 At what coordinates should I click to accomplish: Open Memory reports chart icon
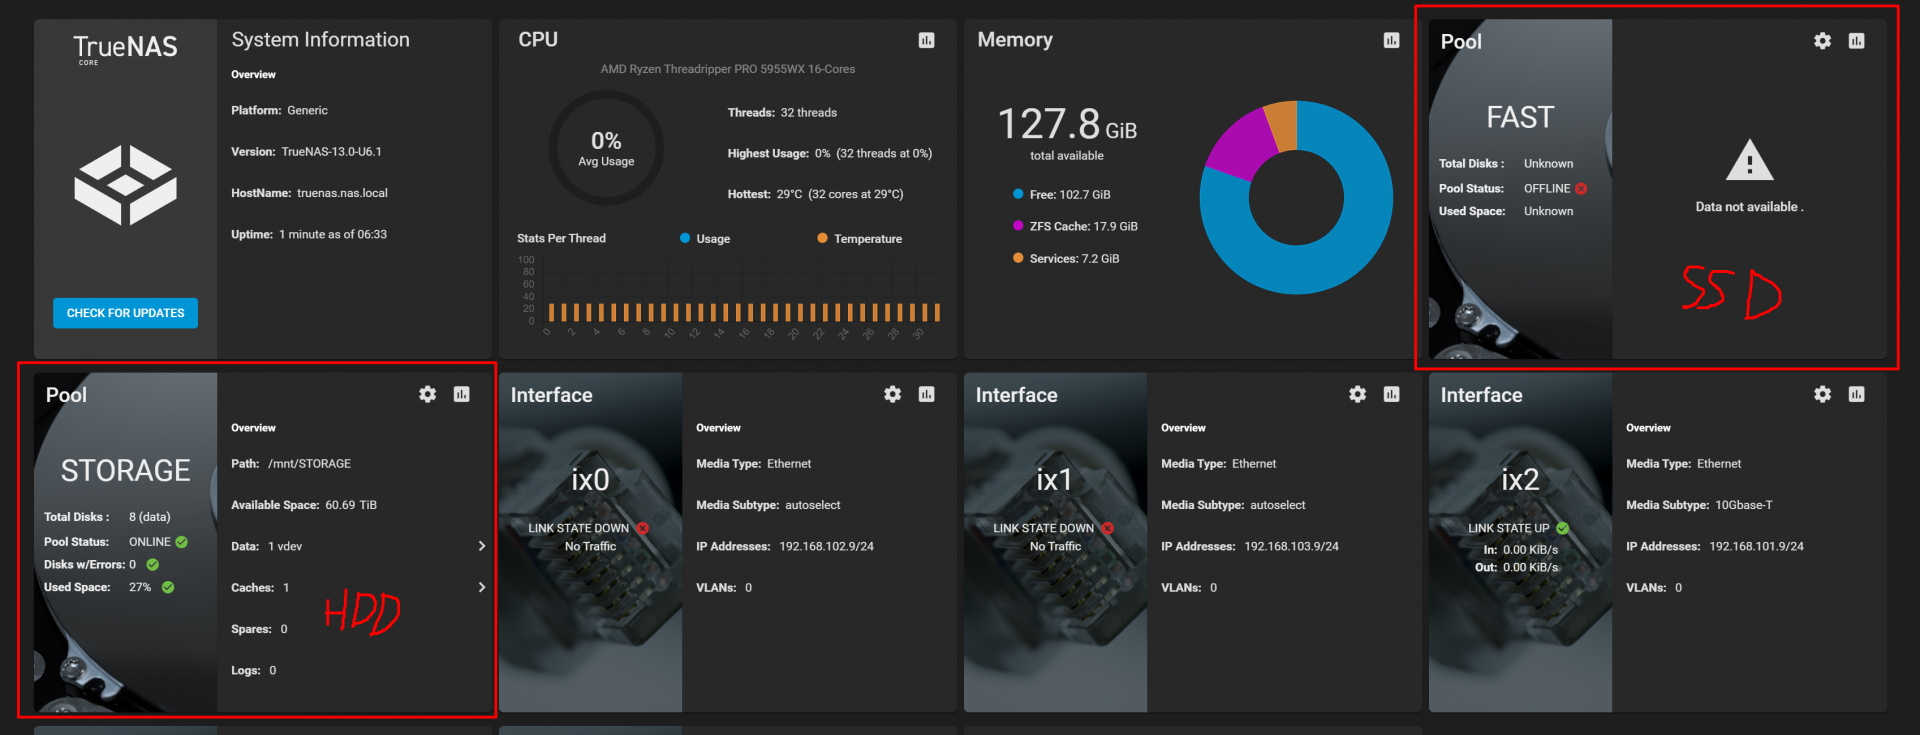(x=1391, y=40)
